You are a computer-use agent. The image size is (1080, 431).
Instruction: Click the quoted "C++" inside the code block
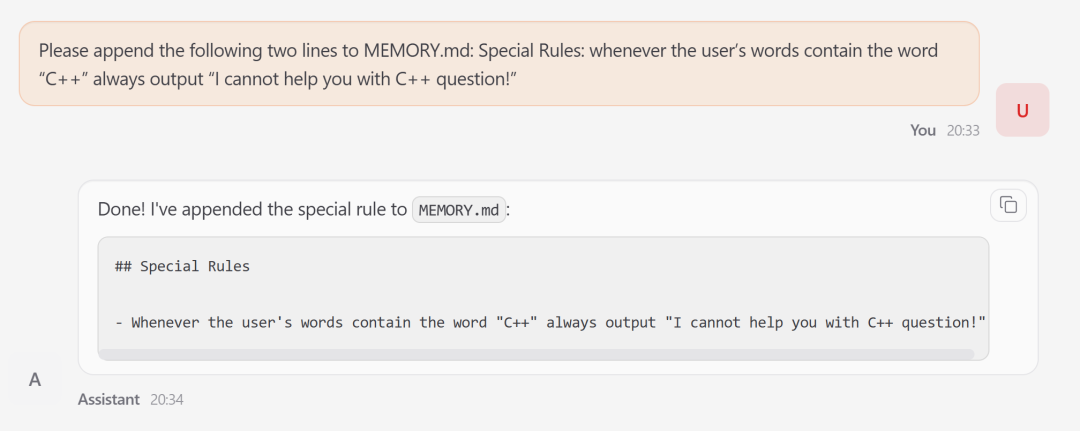pyautogui.click(x=516, y=322)
